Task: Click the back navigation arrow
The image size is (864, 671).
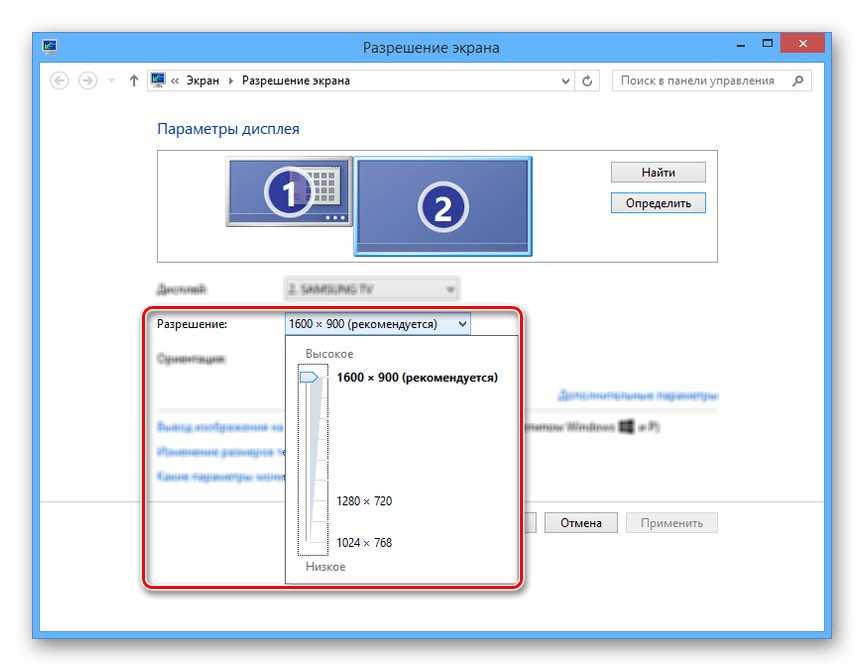Action: (x=59, y=81)
